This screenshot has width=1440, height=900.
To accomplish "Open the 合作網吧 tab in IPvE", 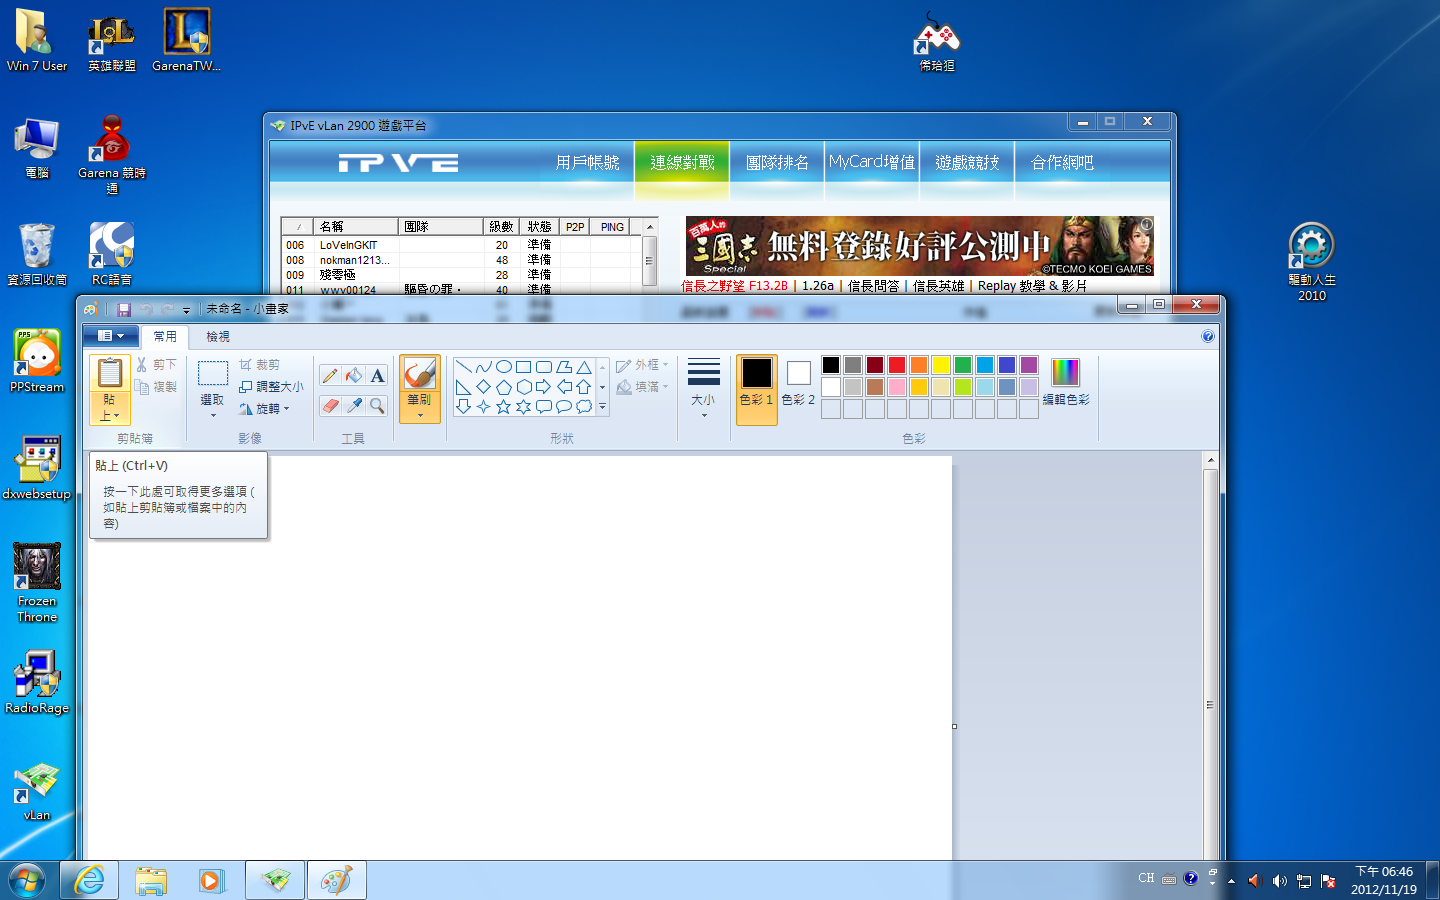I will 1062,162.
